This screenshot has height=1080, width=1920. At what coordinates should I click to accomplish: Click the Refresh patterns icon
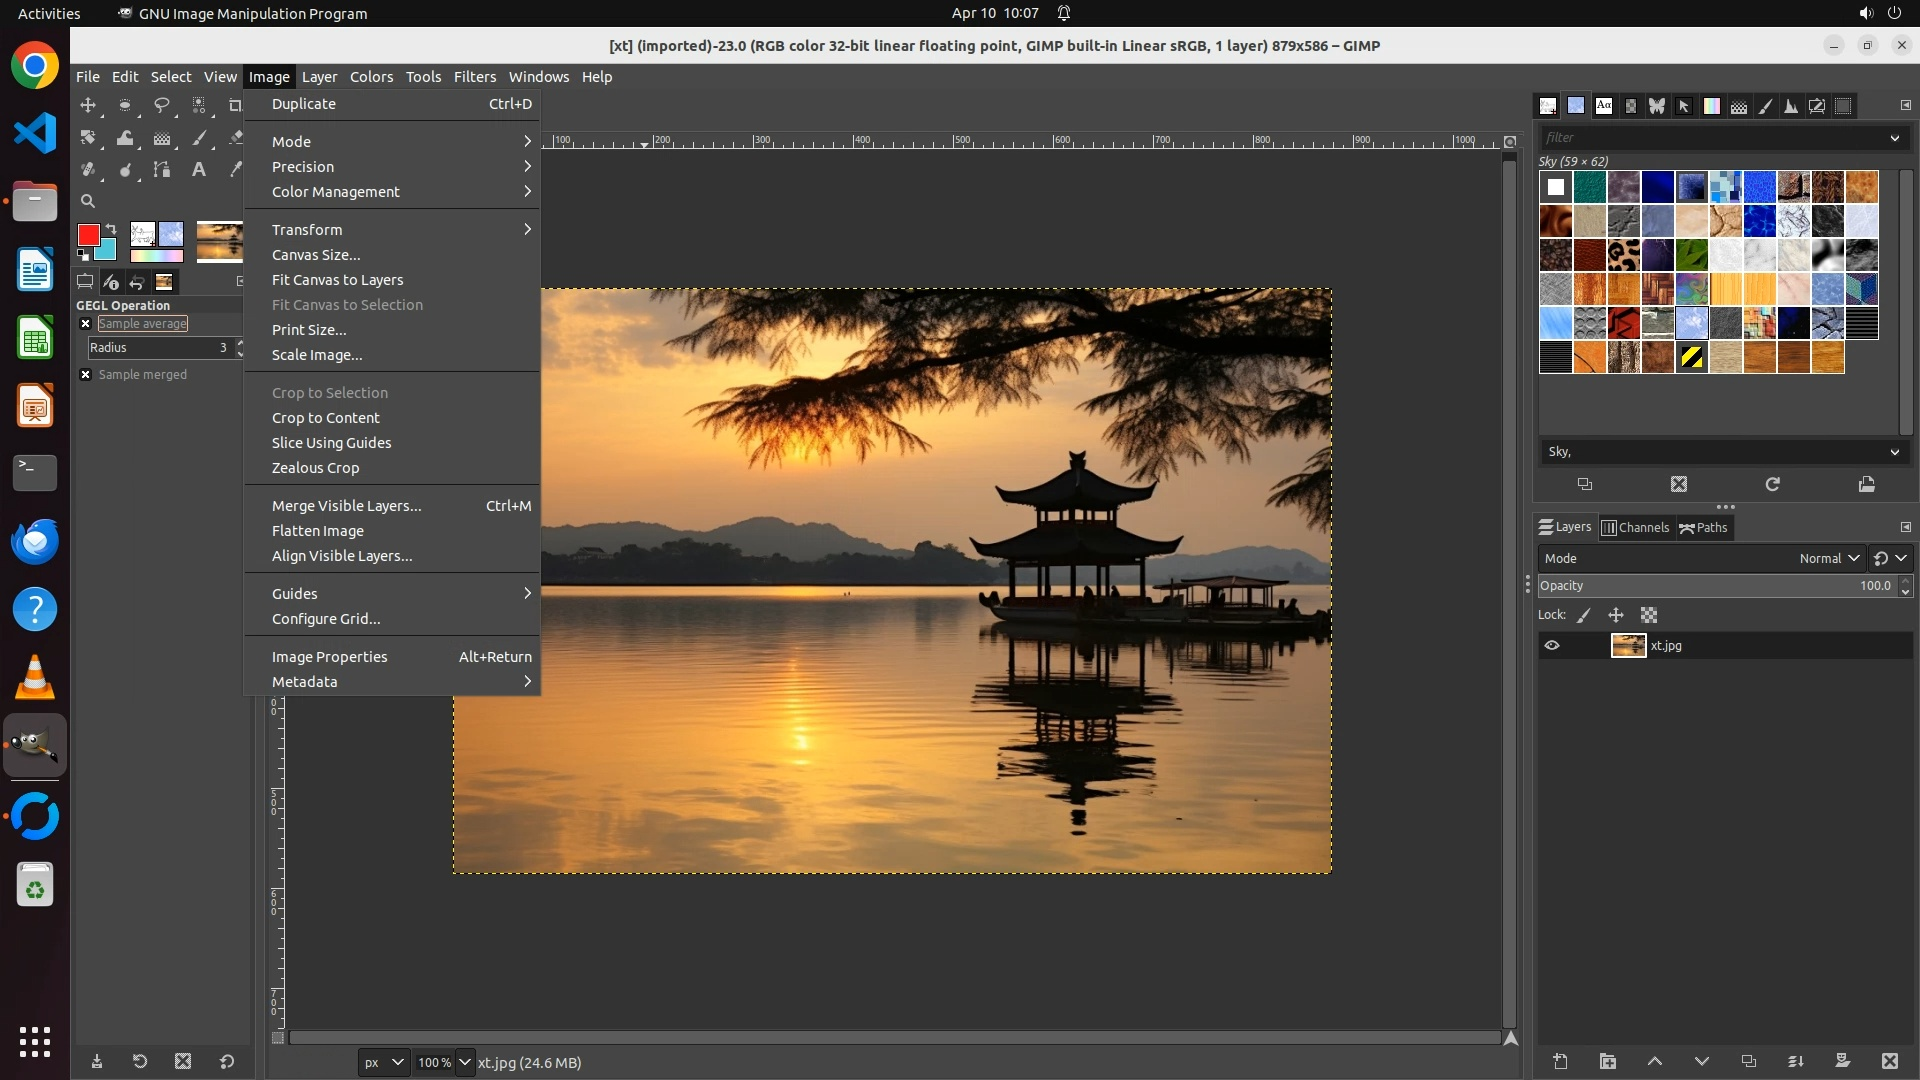click(x=1772, y=484)
